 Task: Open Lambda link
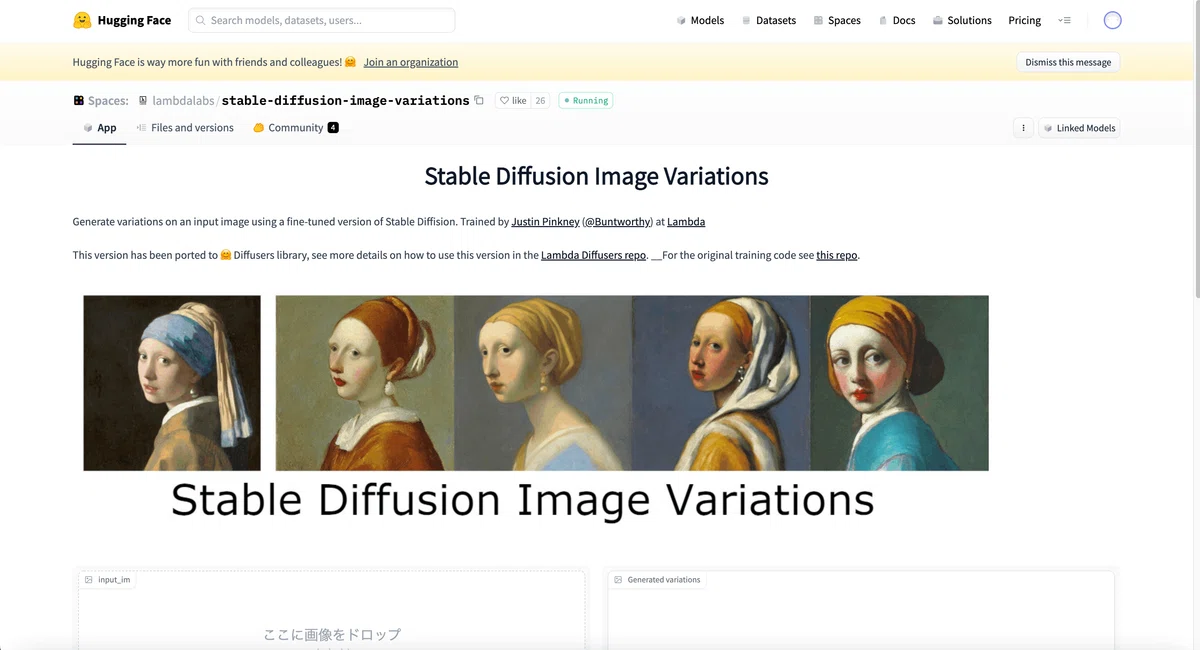(x=686, y=222)
